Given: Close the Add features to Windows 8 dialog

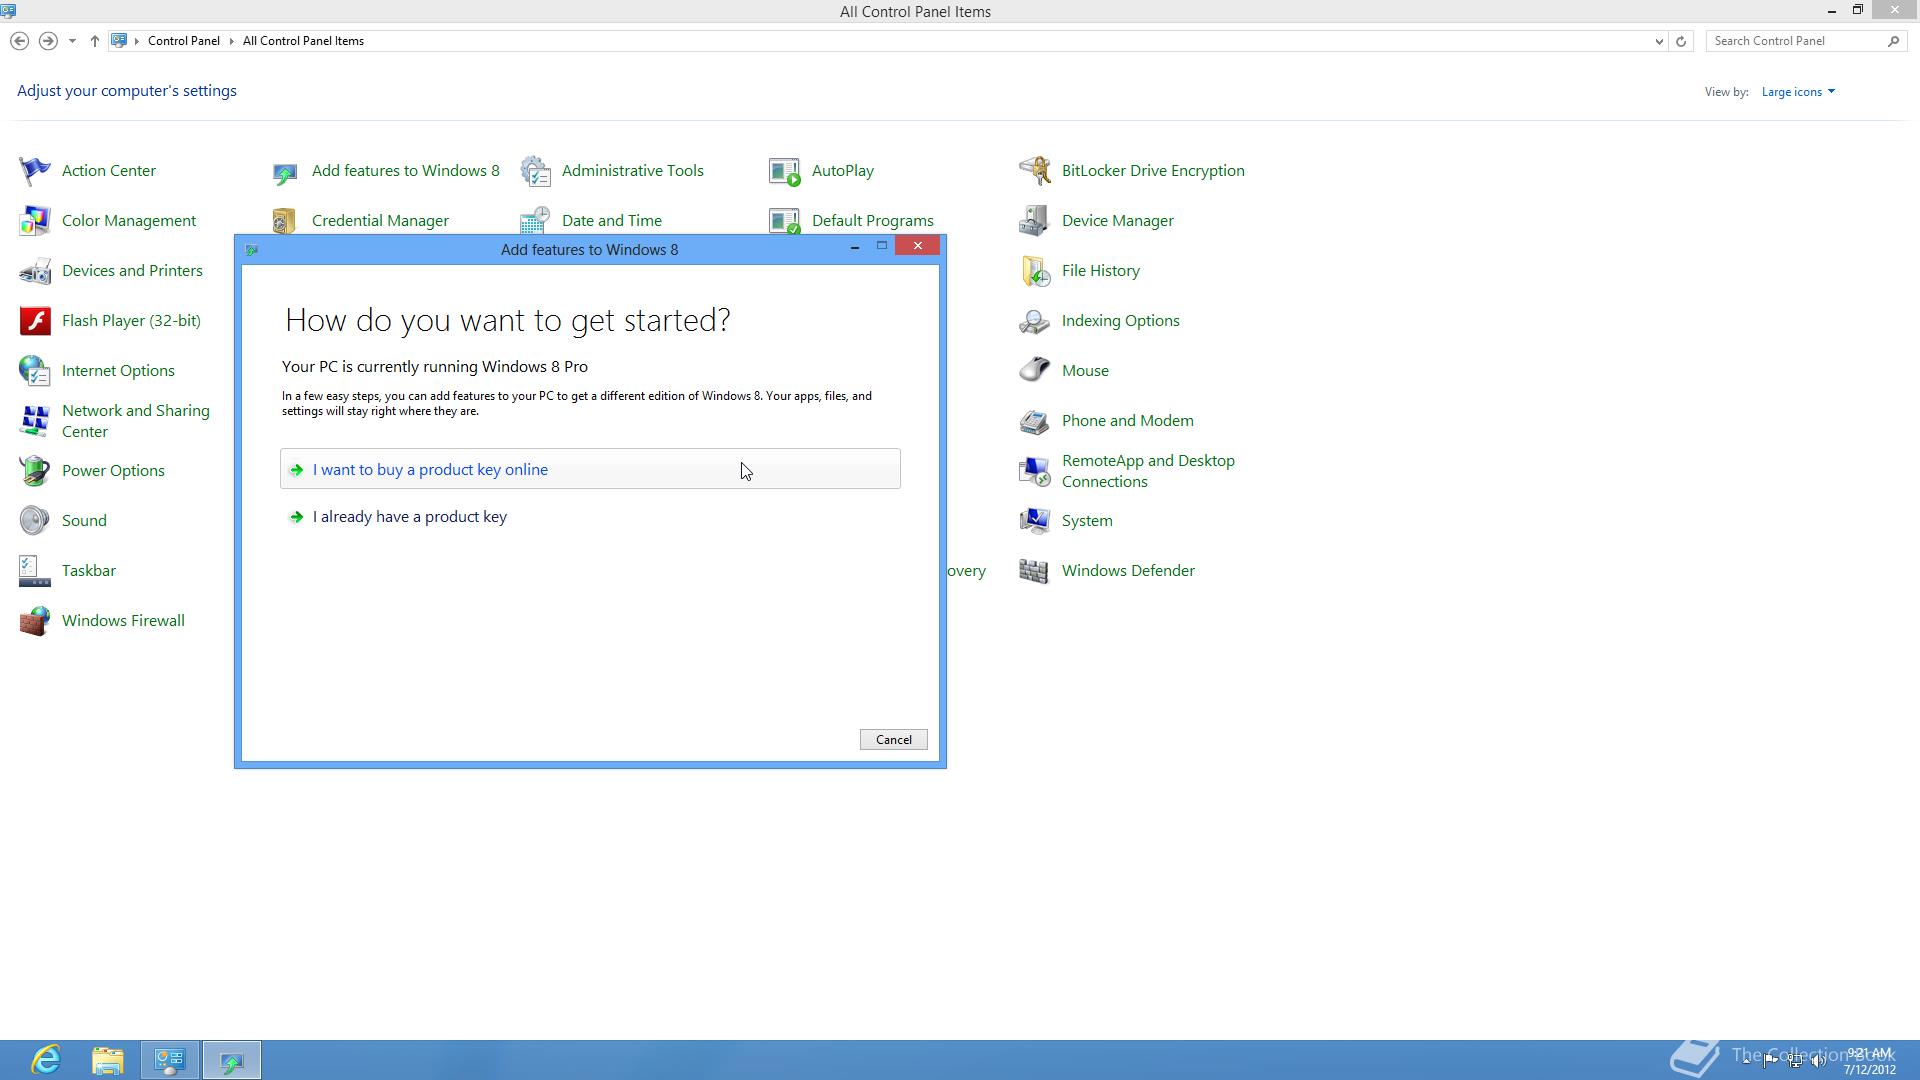Looking at the screenshot, I should (917, 246).
